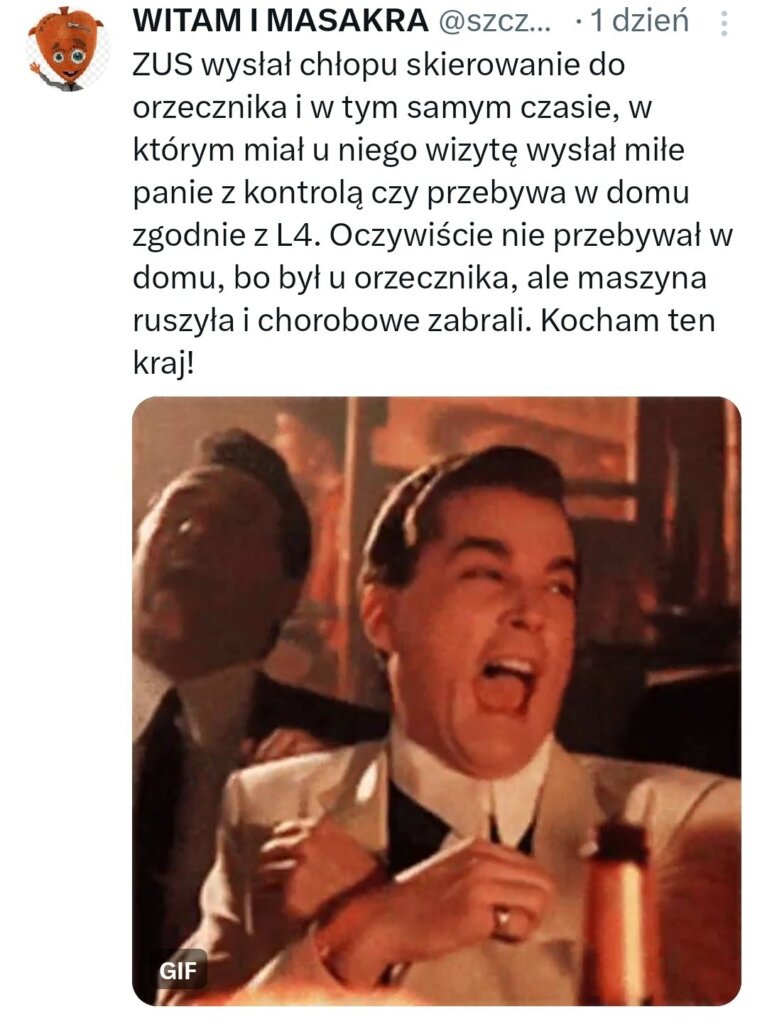Viewport: 767px width, 1024px height.
Task: Play the laughing men GIF
Action: 436,701
